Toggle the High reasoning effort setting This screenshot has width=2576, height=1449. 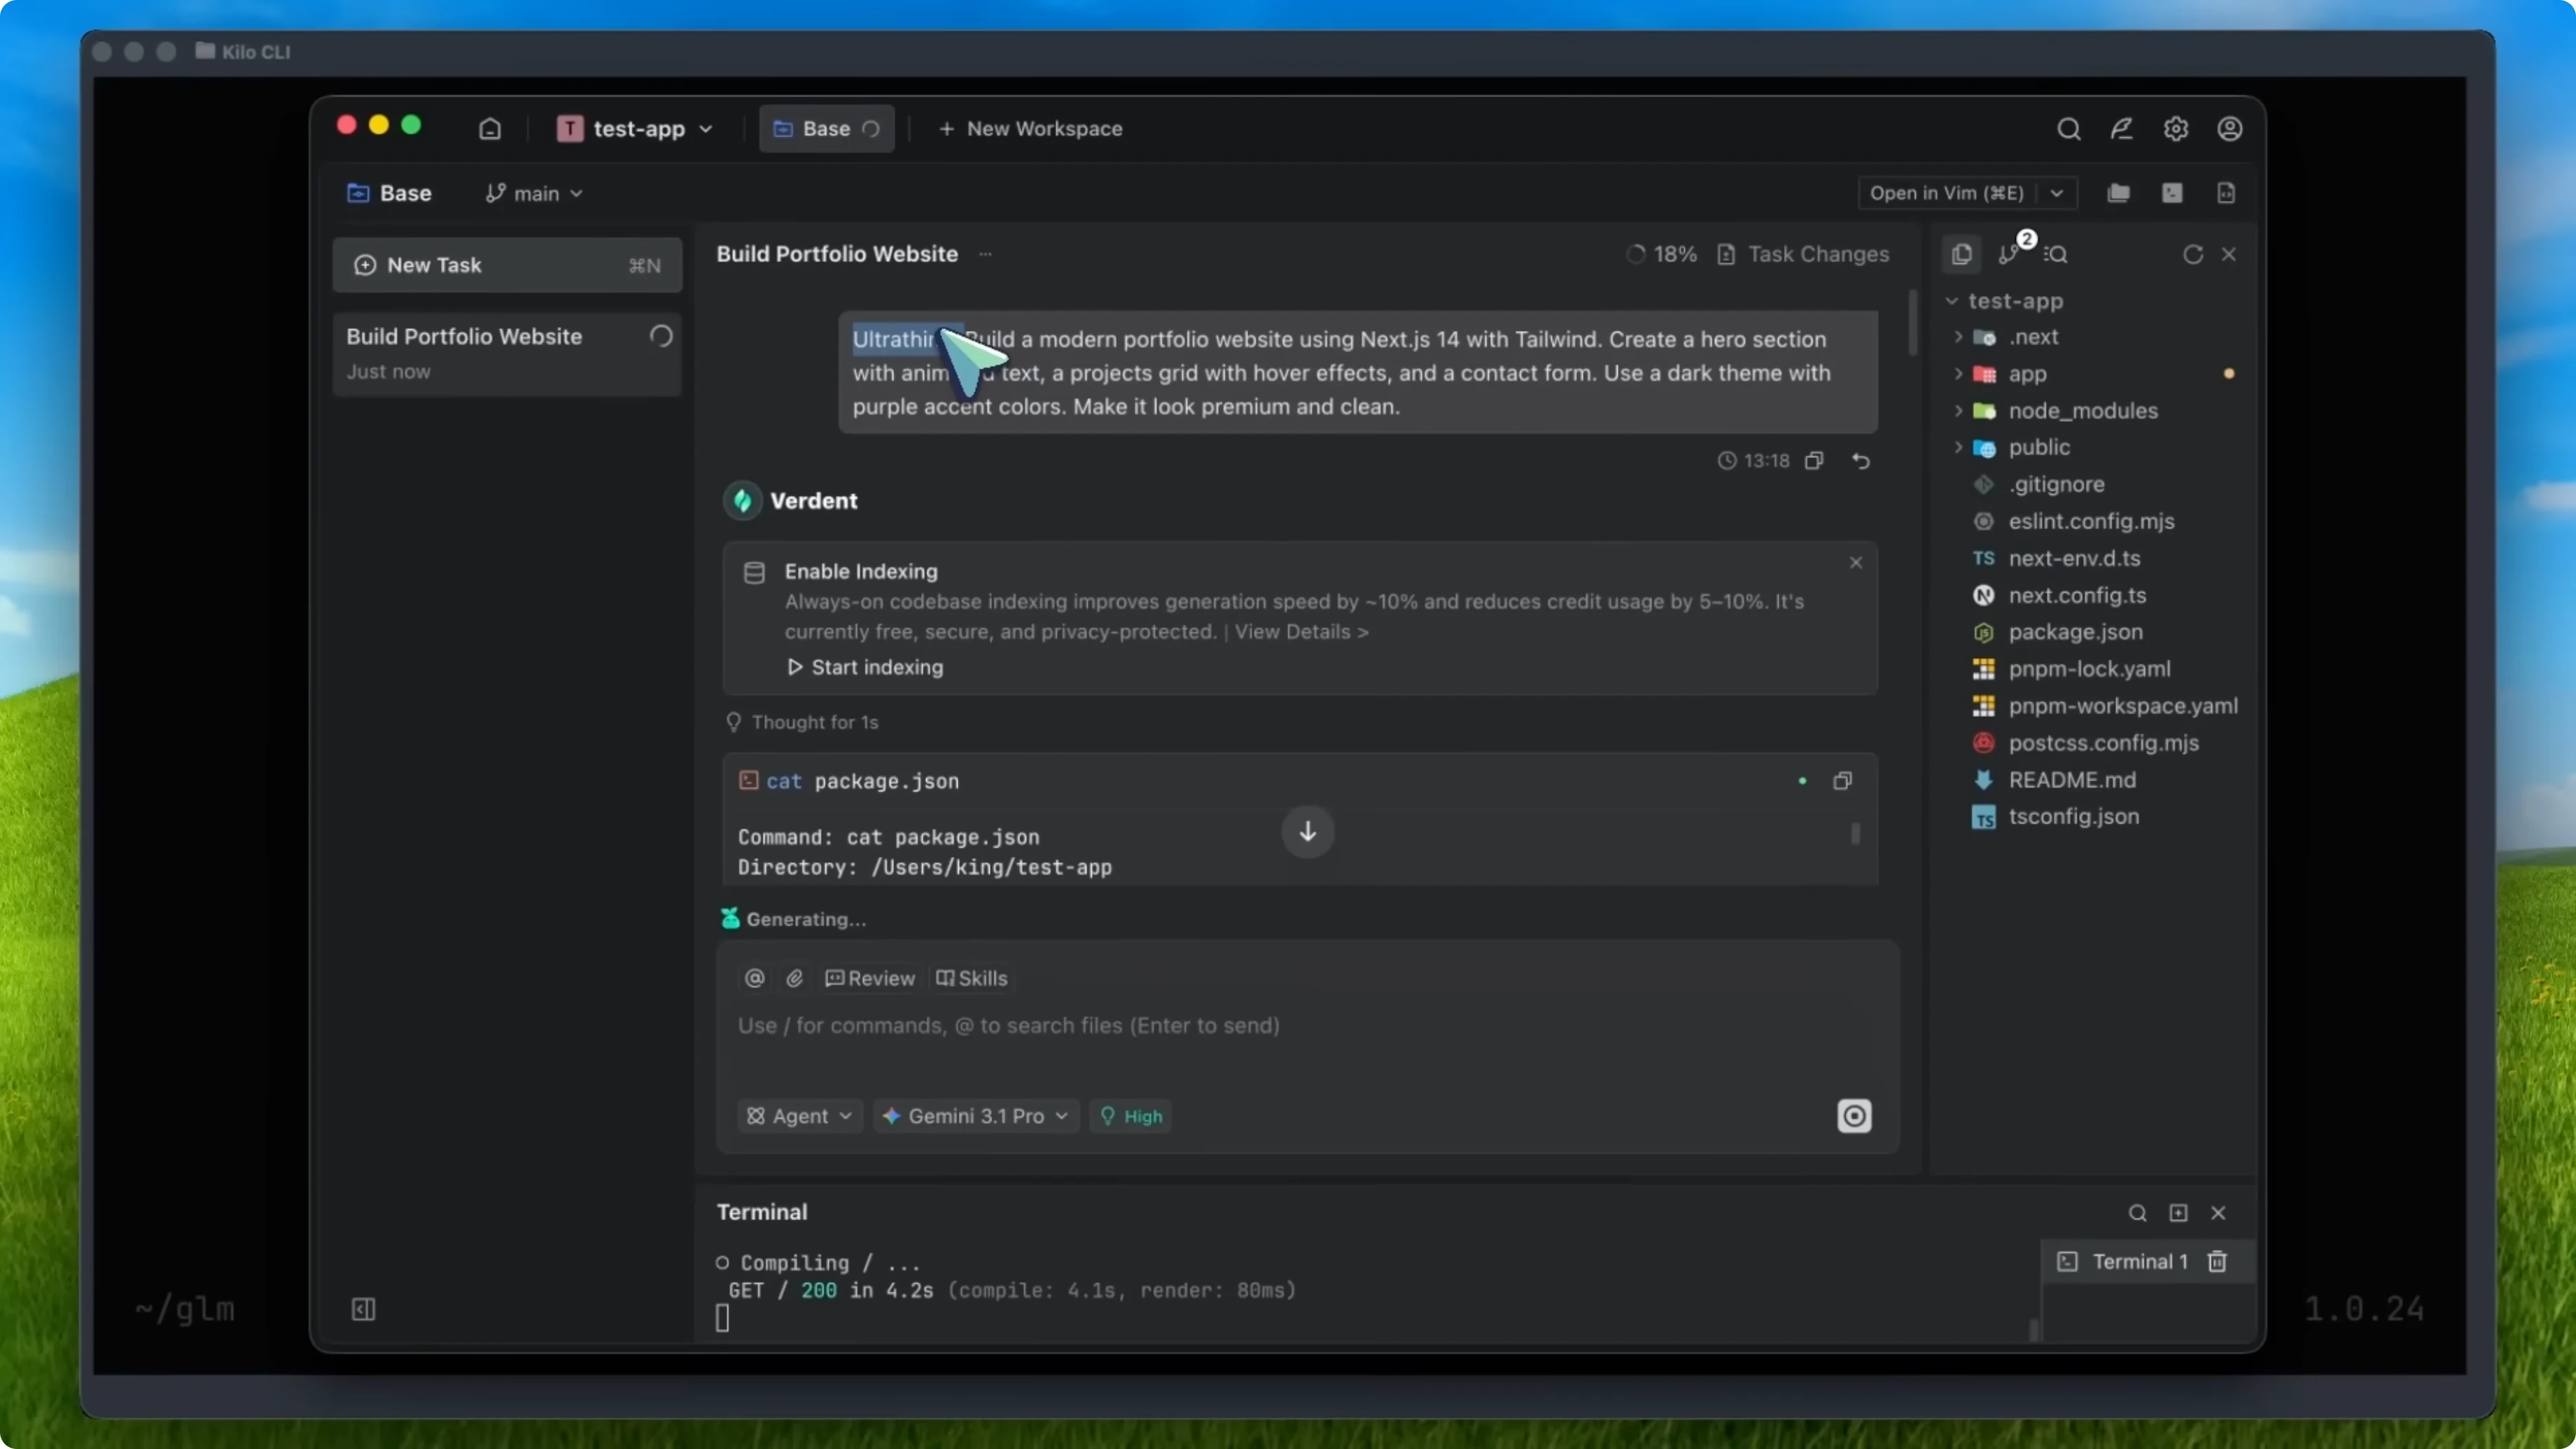pos(1130,1116)
